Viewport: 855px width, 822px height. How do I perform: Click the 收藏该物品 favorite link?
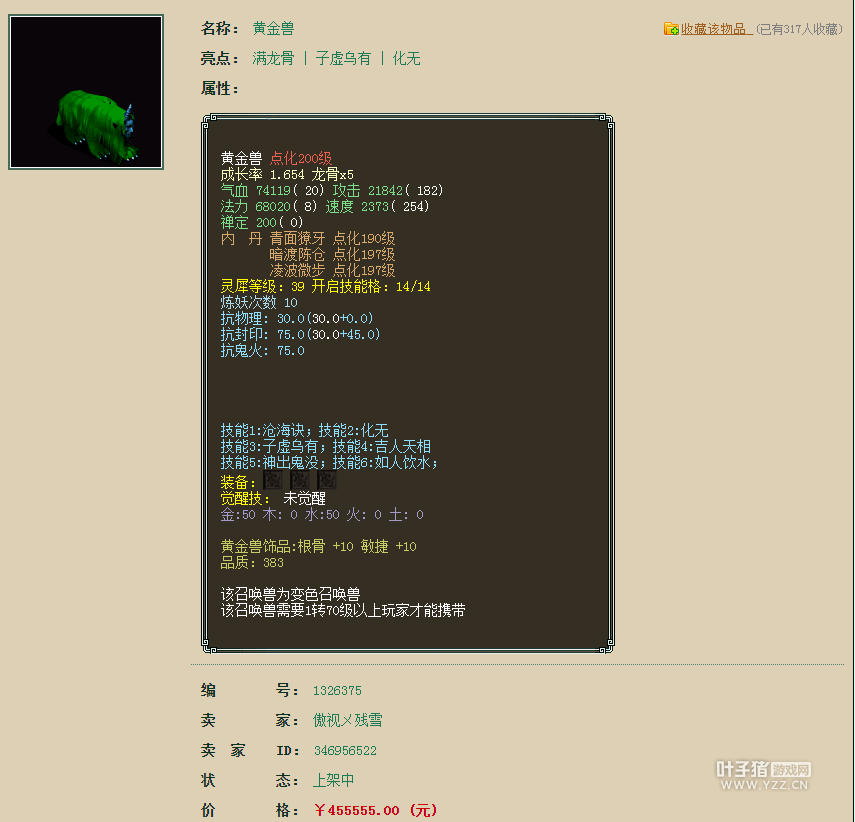pos(716,30)
